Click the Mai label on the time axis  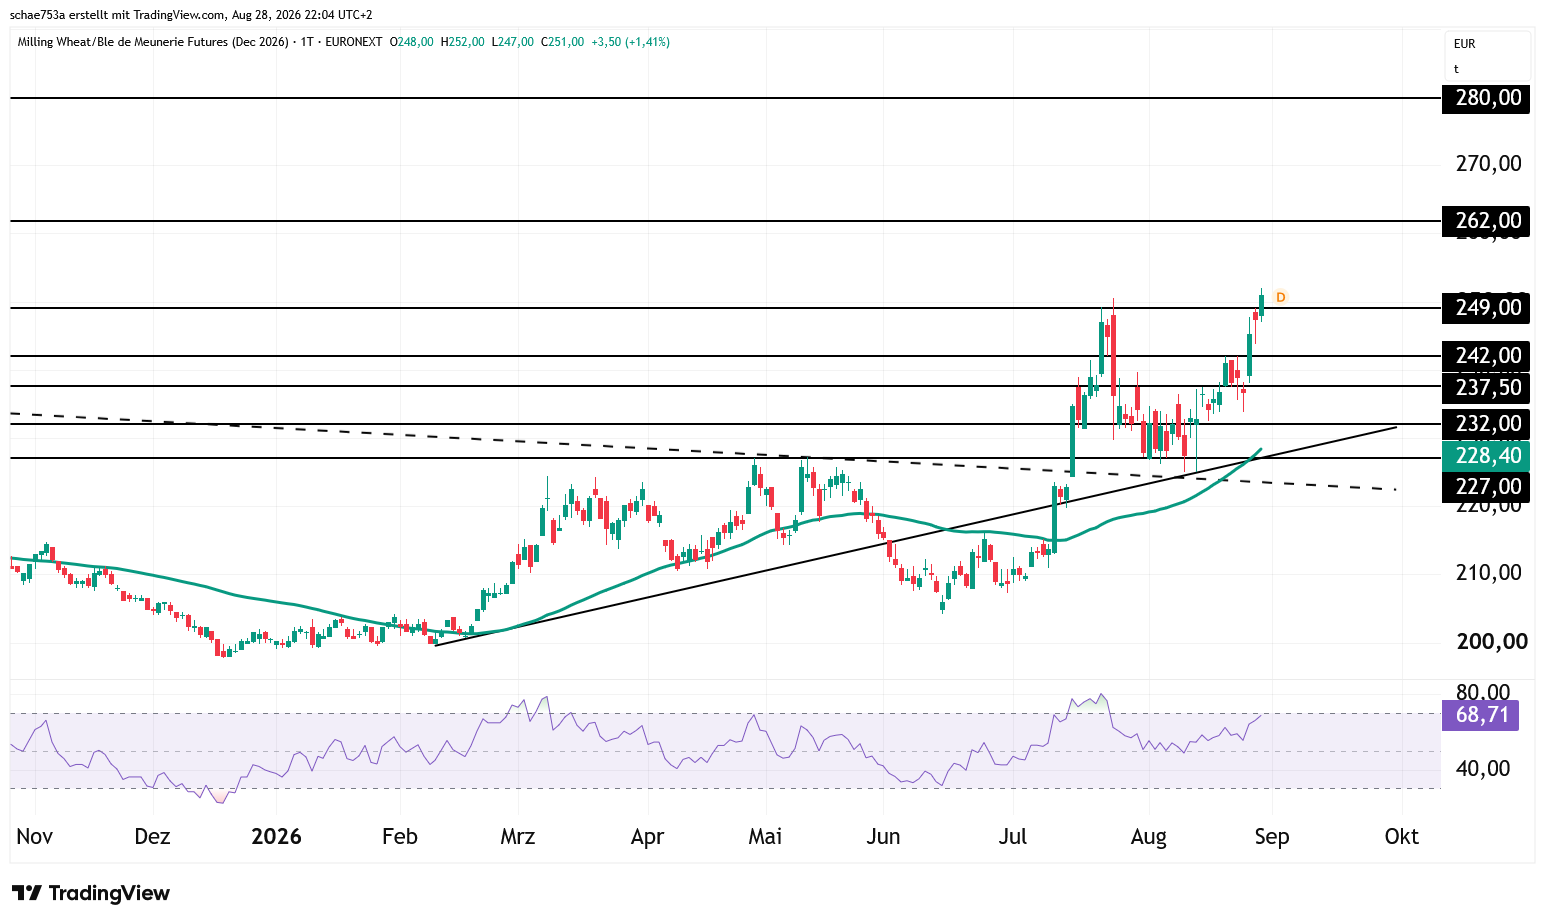tap(765, 836)
